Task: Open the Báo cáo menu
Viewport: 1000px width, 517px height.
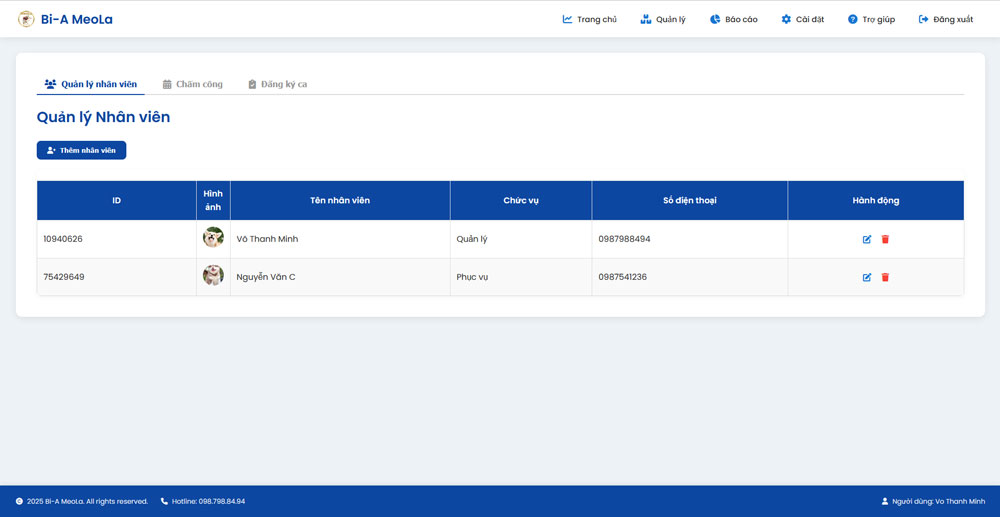Action: [x=733, y=19]
